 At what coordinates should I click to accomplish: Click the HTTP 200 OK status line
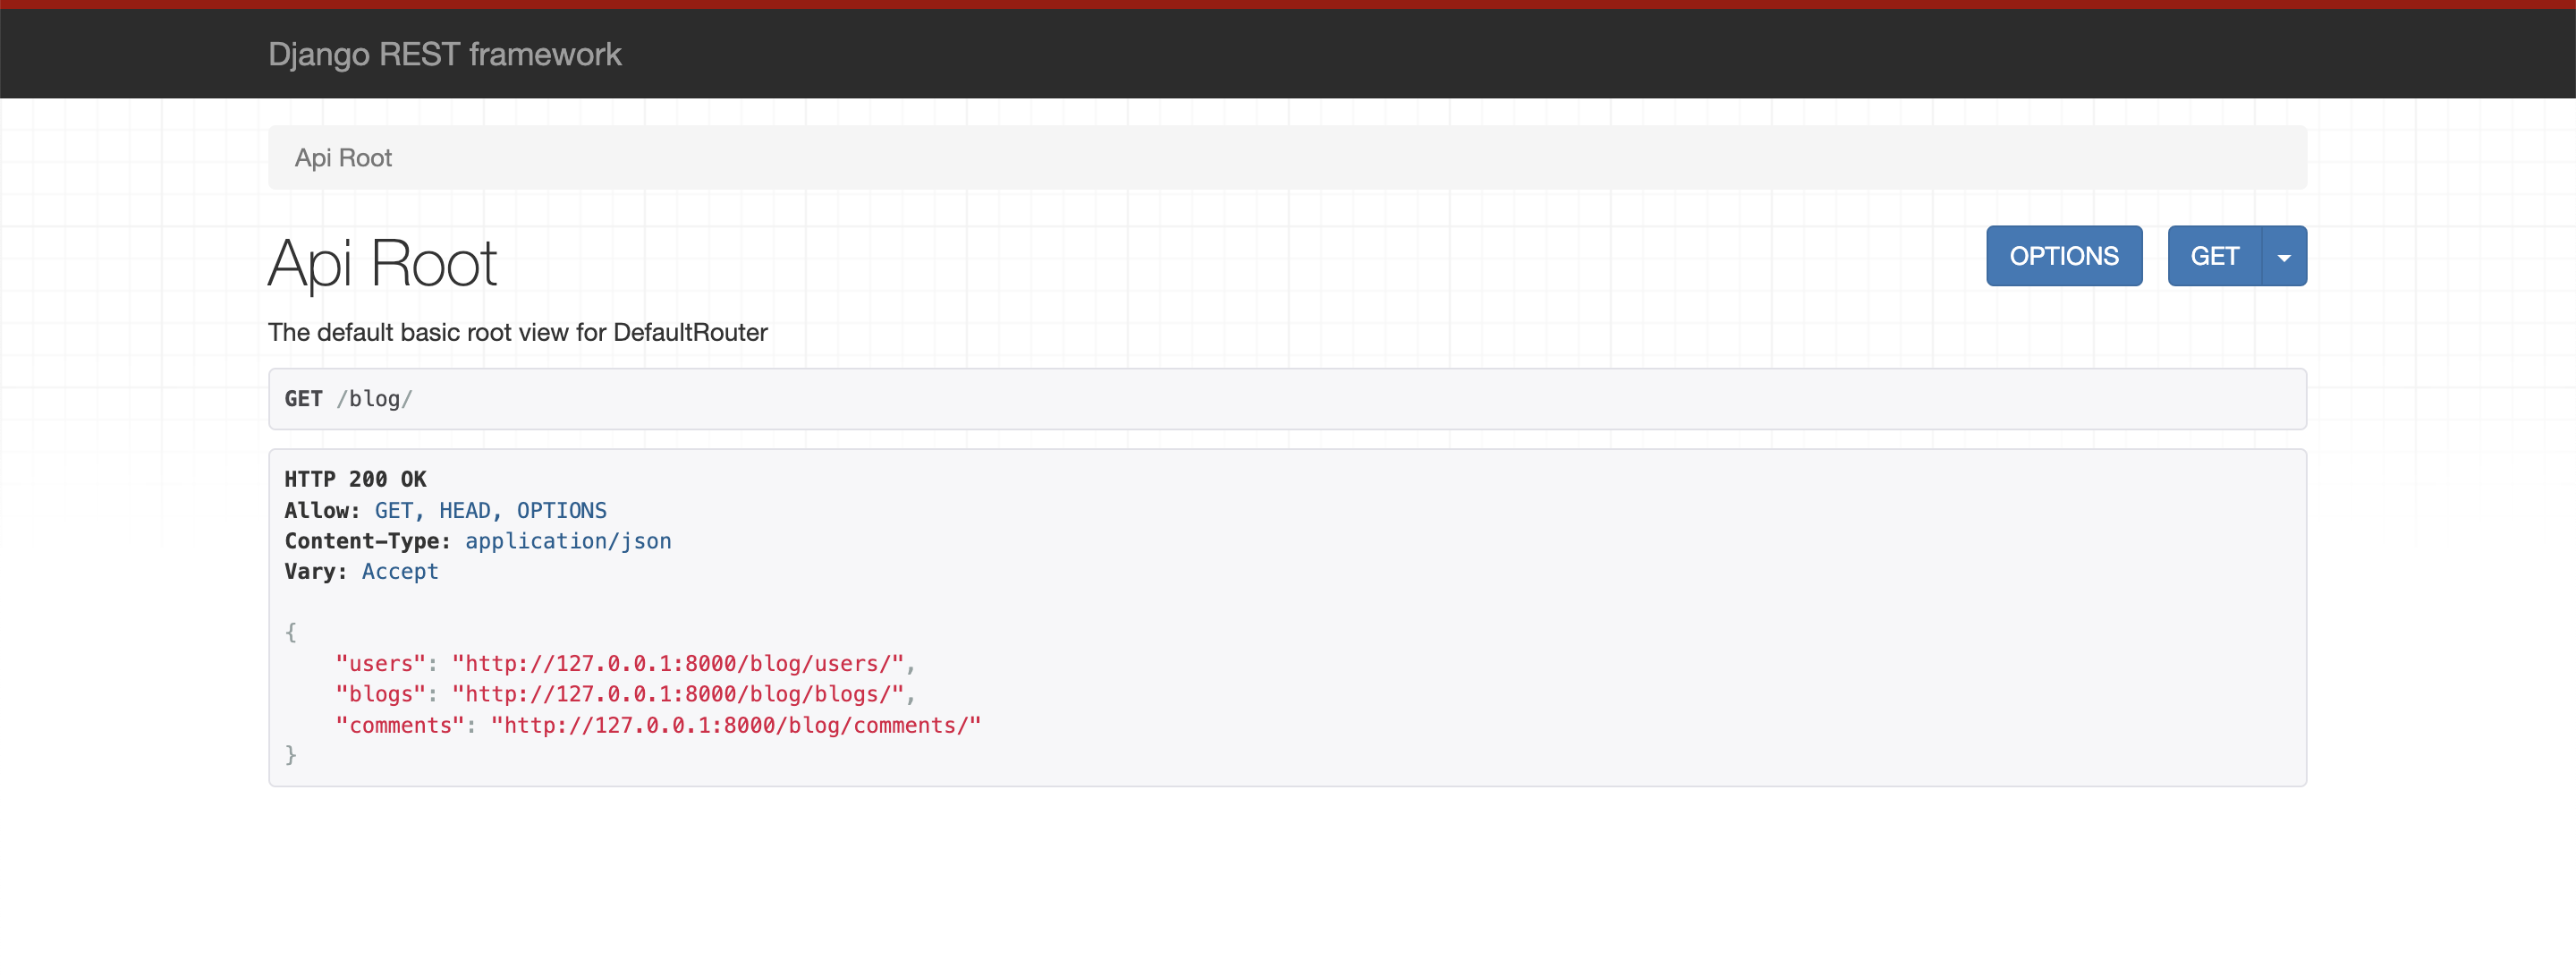(x=355, y=479)
